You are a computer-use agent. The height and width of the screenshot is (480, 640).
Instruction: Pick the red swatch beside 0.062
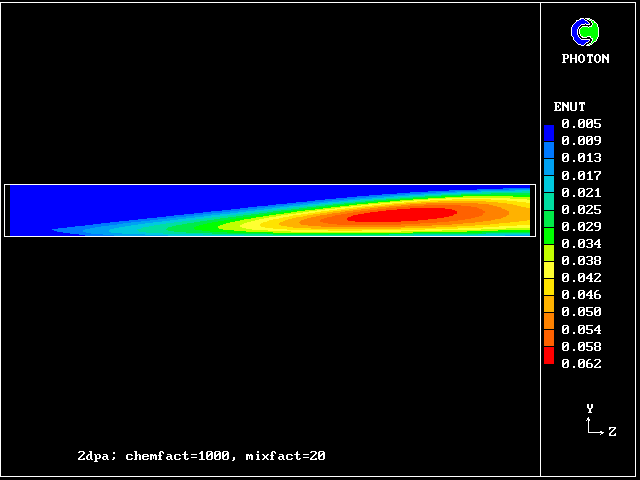pos(549,357)
